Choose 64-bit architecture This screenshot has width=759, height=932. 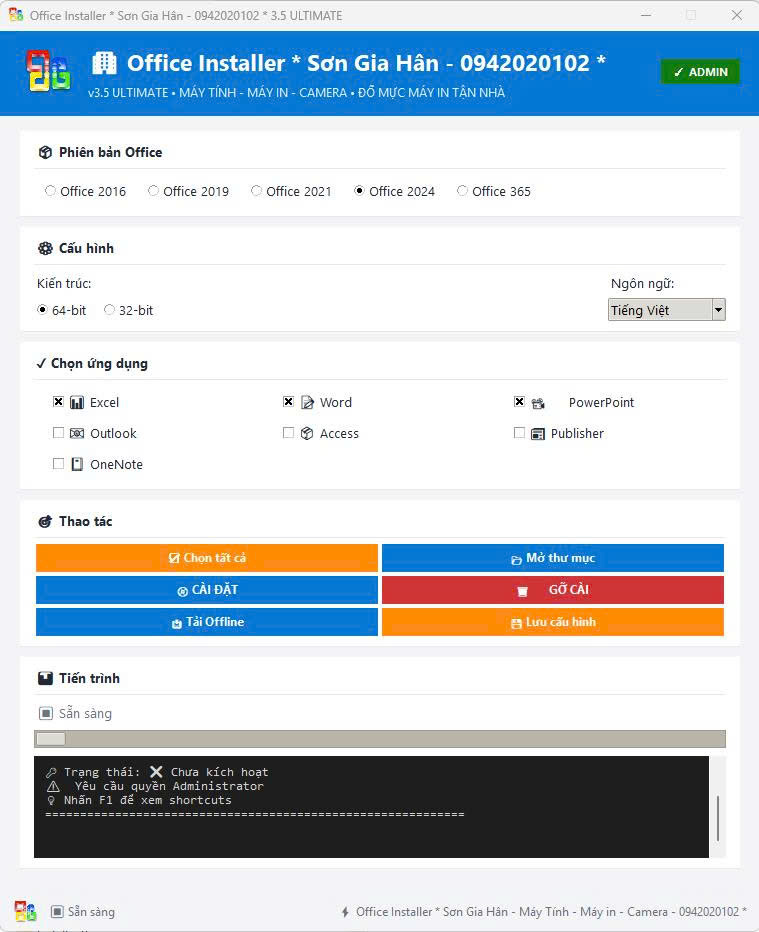click(42, 310)
